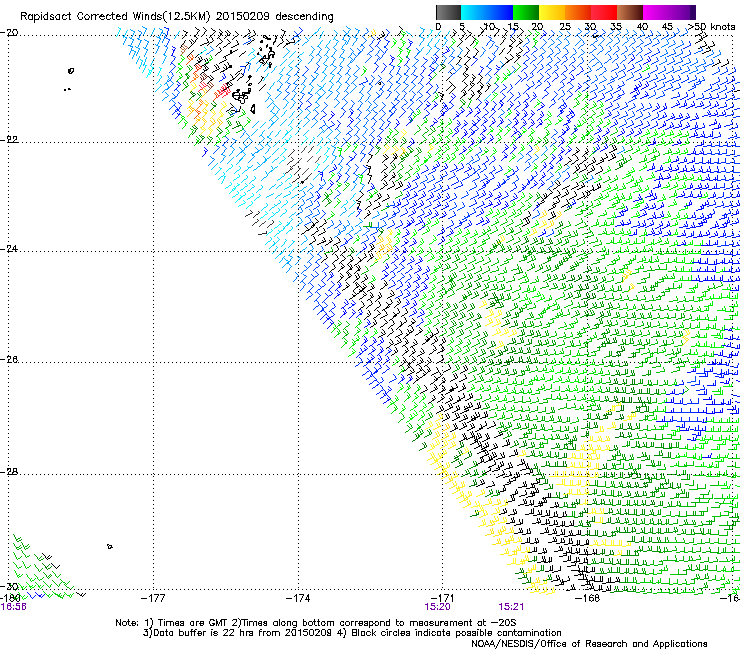
Task: Click the '-20' latitude axis label
Action: pyautogui.click(x=9, y=33)
